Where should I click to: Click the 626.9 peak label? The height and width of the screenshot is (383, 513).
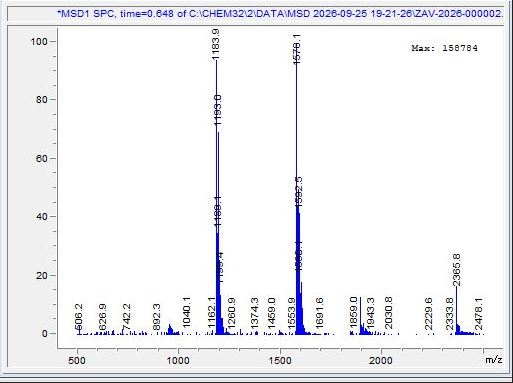(x=103, y=317)
